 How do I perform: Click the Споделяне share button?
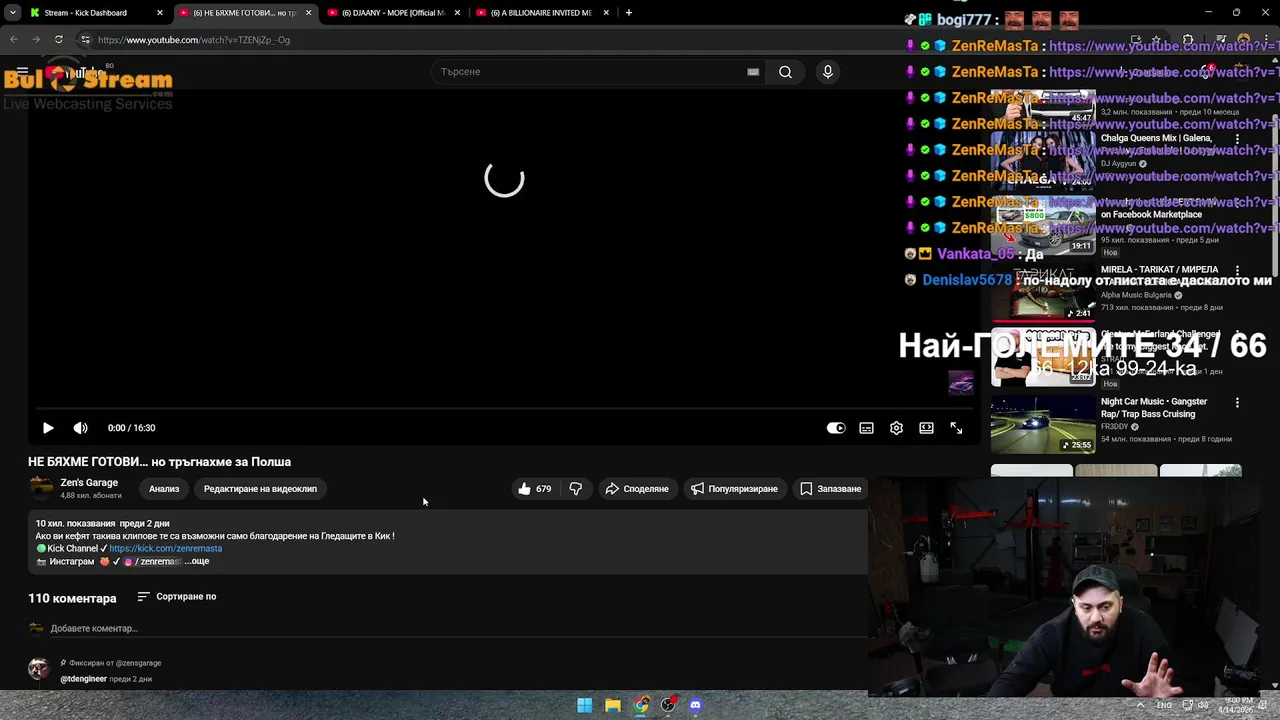(x=636, y=489)
